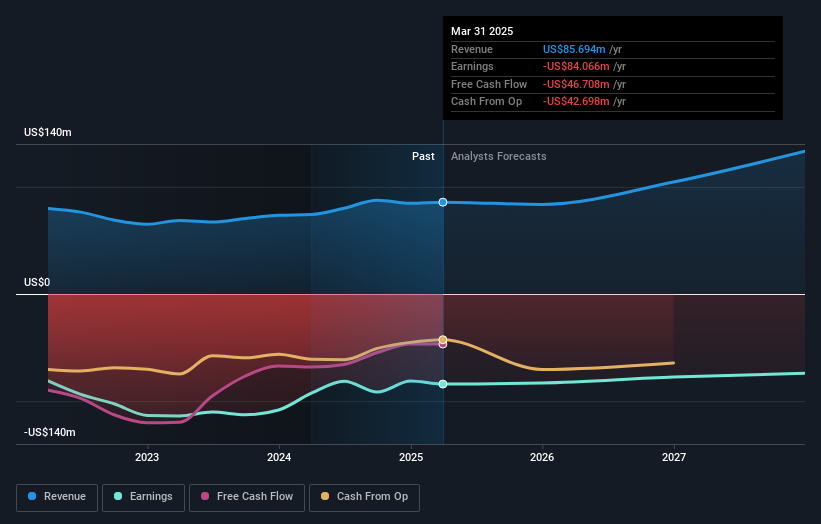Click the Free Cash Flow label in tooltip

coord(489,84)
